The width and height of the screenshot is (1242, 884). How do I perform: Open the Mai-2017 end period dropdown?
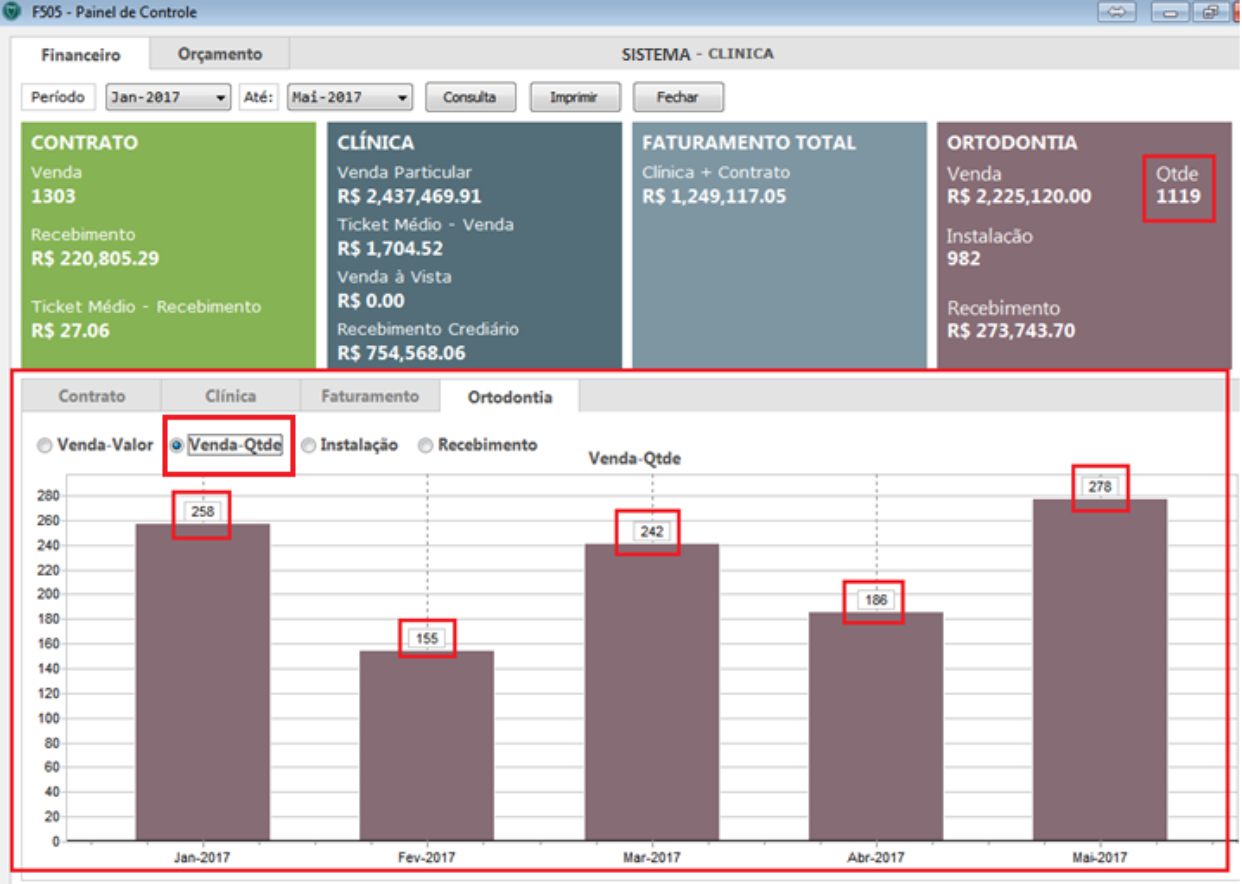click(350, 97)
